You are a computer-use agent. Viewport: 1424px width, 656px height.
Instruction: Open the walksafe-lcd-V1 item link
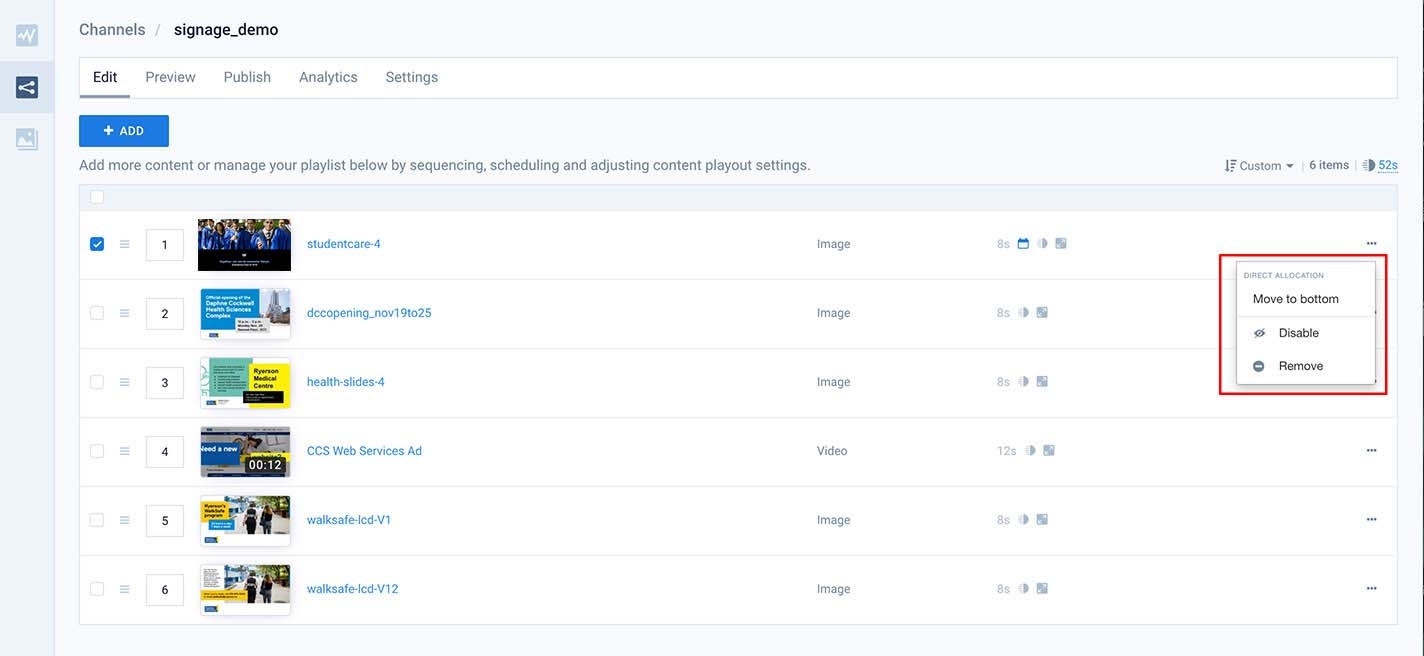(x=349, y=520)
